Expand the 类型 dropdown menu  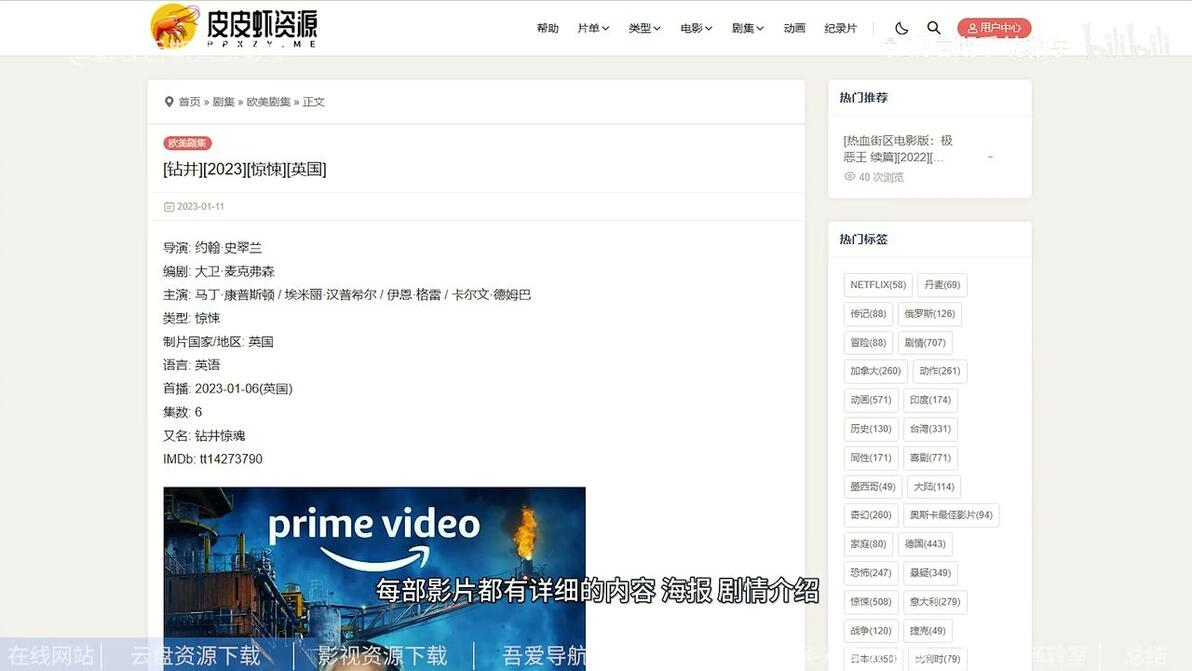[644, 28]
